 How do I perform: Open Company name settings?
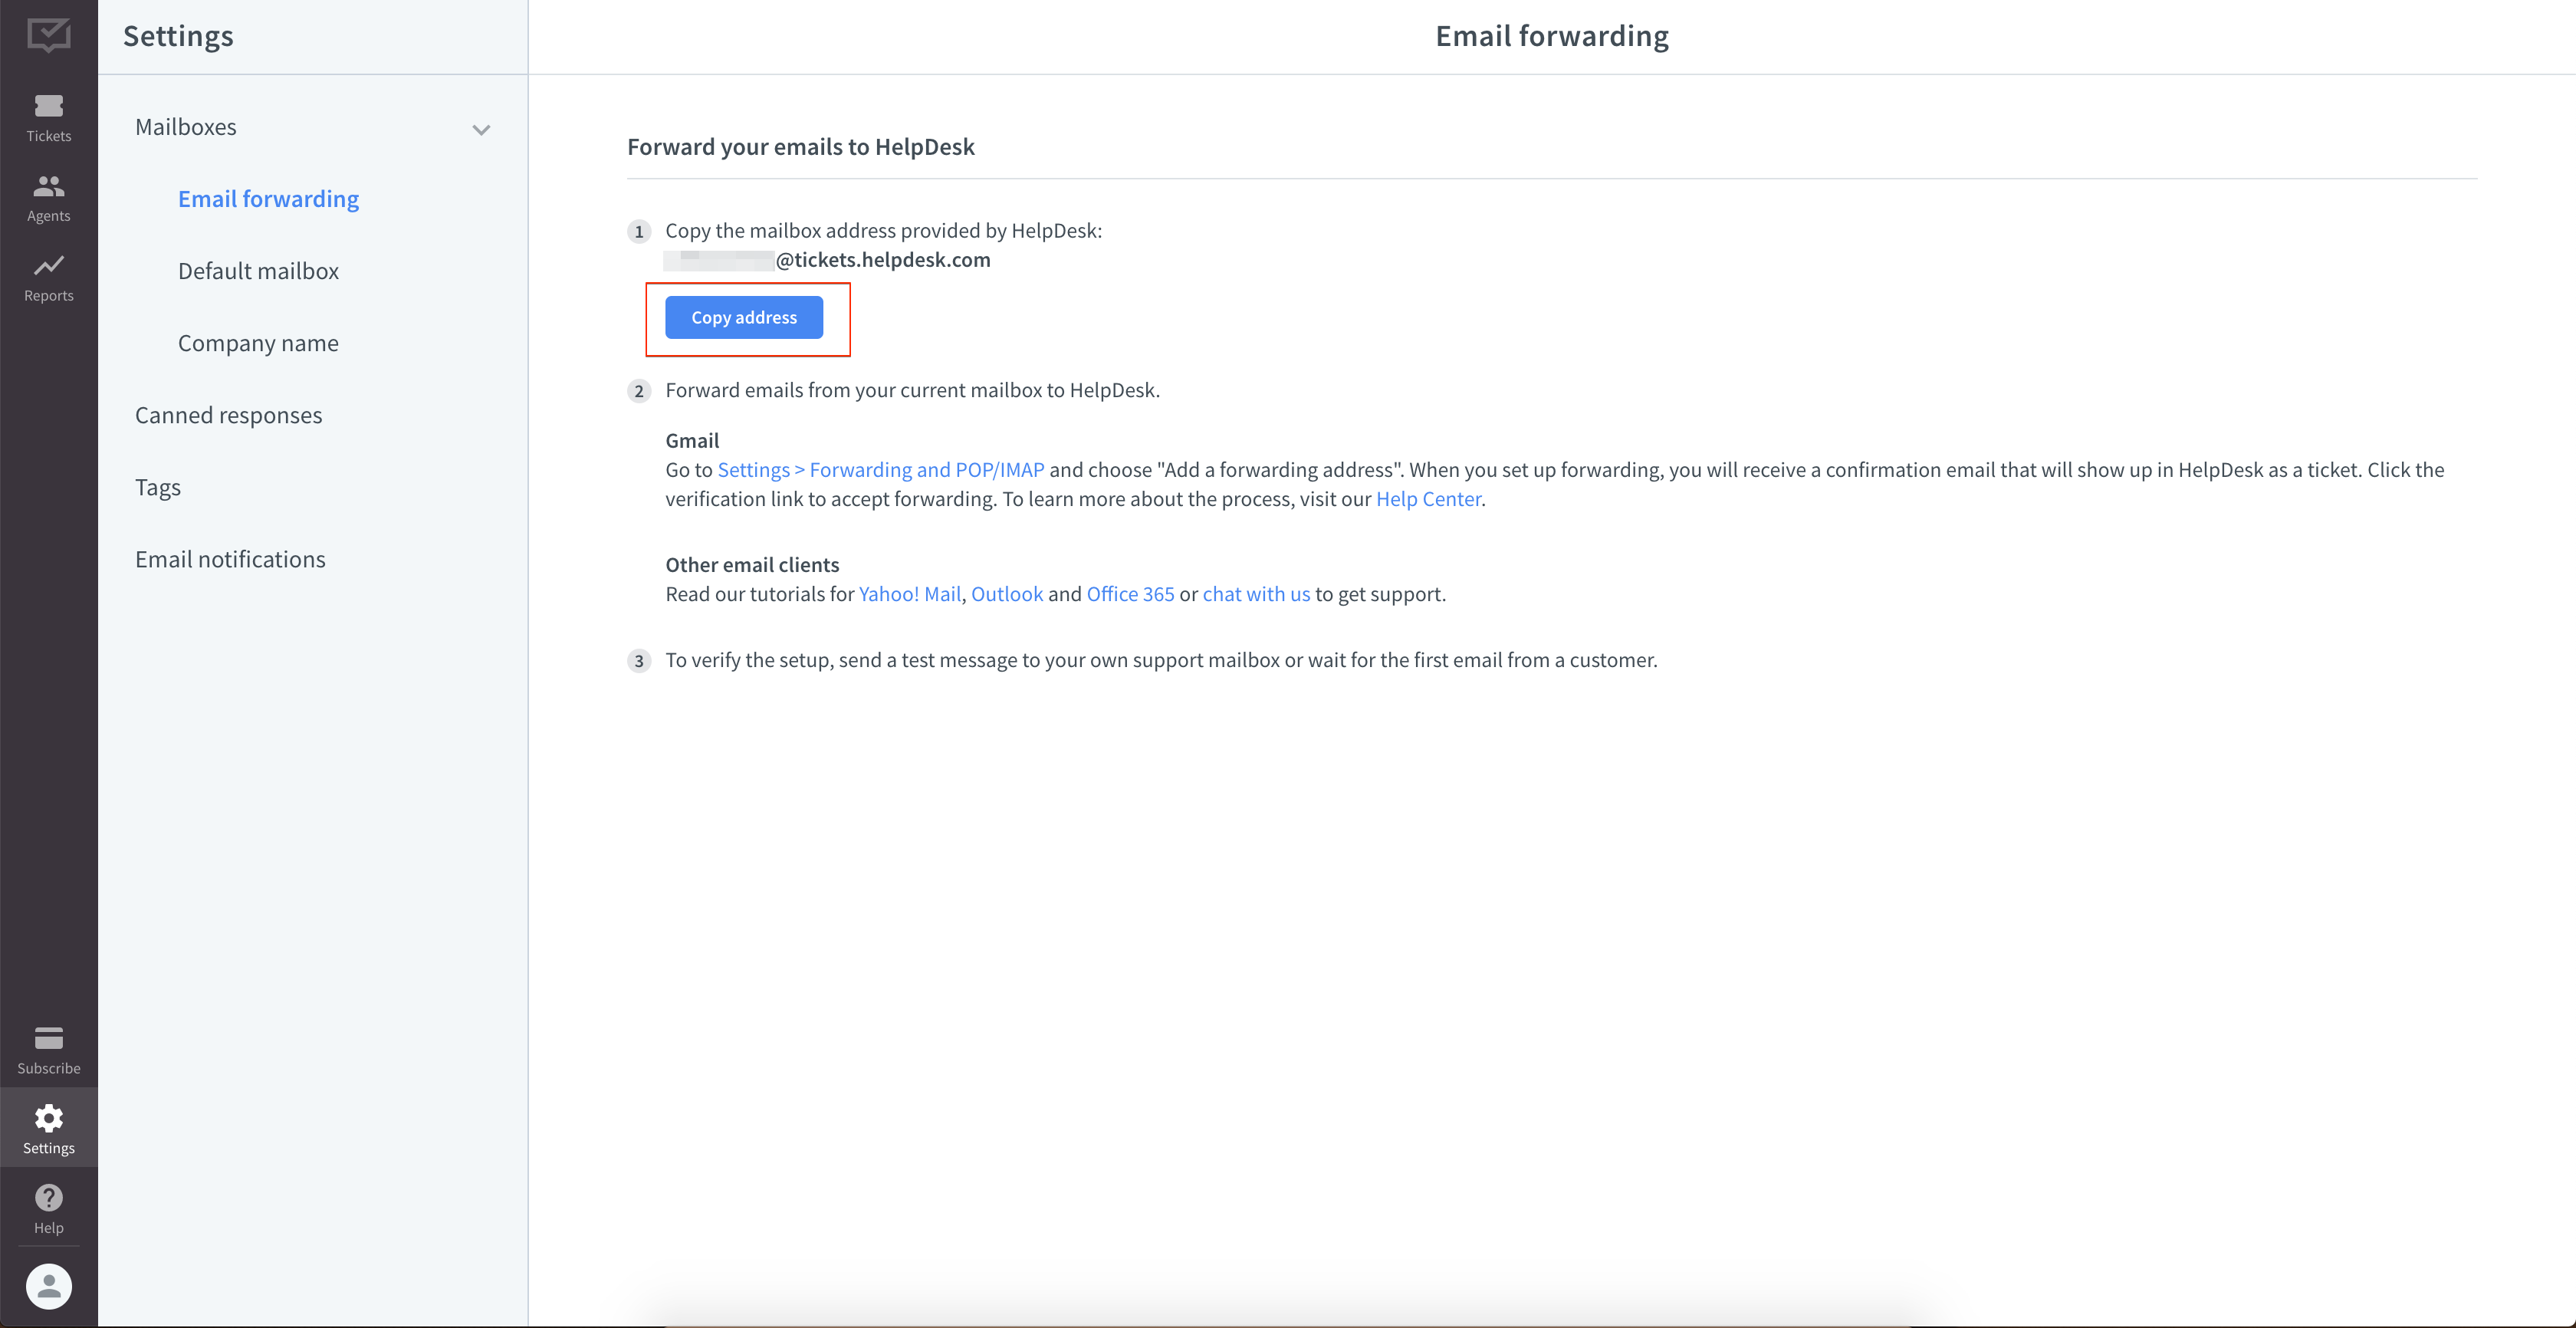[258, 343]
